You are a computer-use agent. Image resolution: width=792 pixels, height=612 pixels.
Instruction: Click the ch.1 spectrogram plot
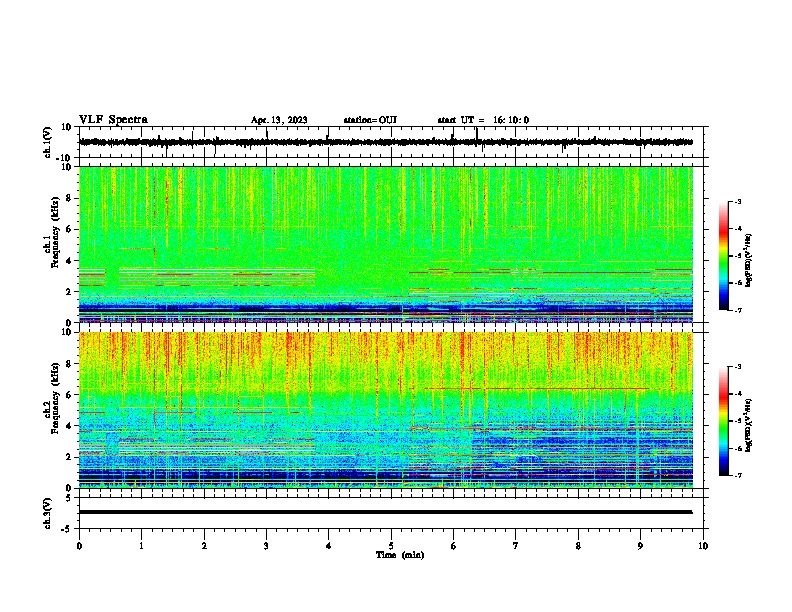(x=386, y=244)
